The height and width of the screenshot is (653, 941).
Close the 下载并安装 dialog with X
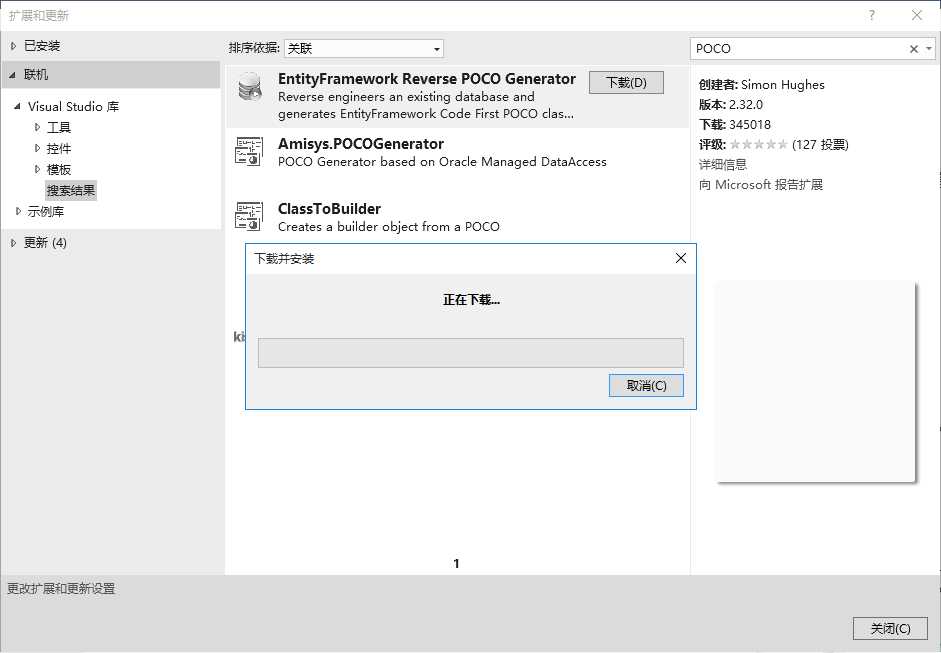tap(681, 258)
